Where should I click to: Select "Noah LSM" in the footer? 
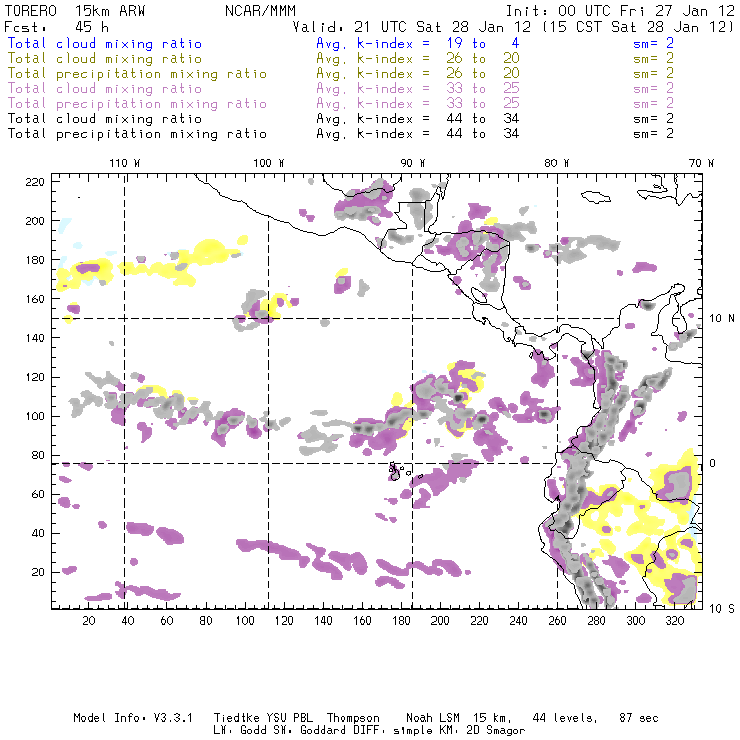point(433,718)
